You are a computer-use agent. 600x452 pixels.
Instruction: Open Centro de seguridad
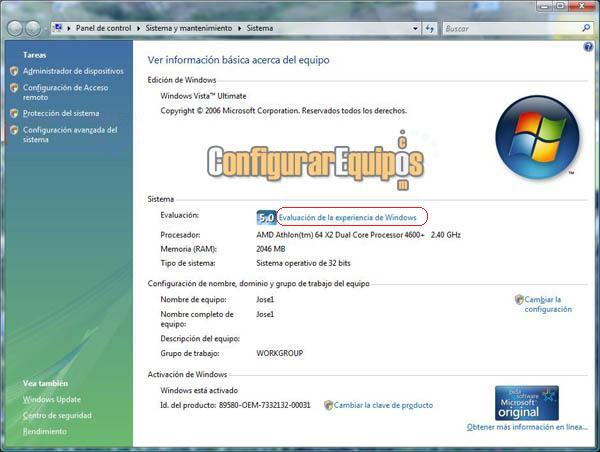click(x=57, y=415)
